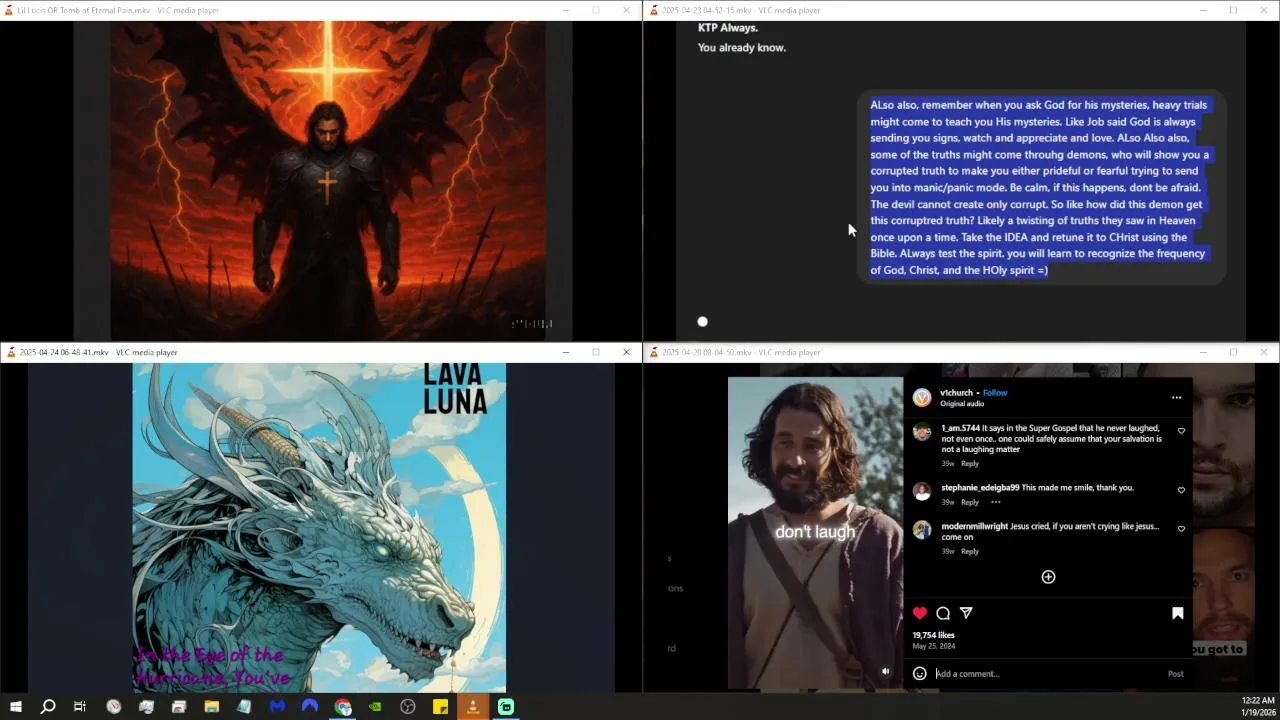Reply to the 1_am.5744 comment
The height and width of the screenshot is (720, 1280).
click(x=970, y=464)
